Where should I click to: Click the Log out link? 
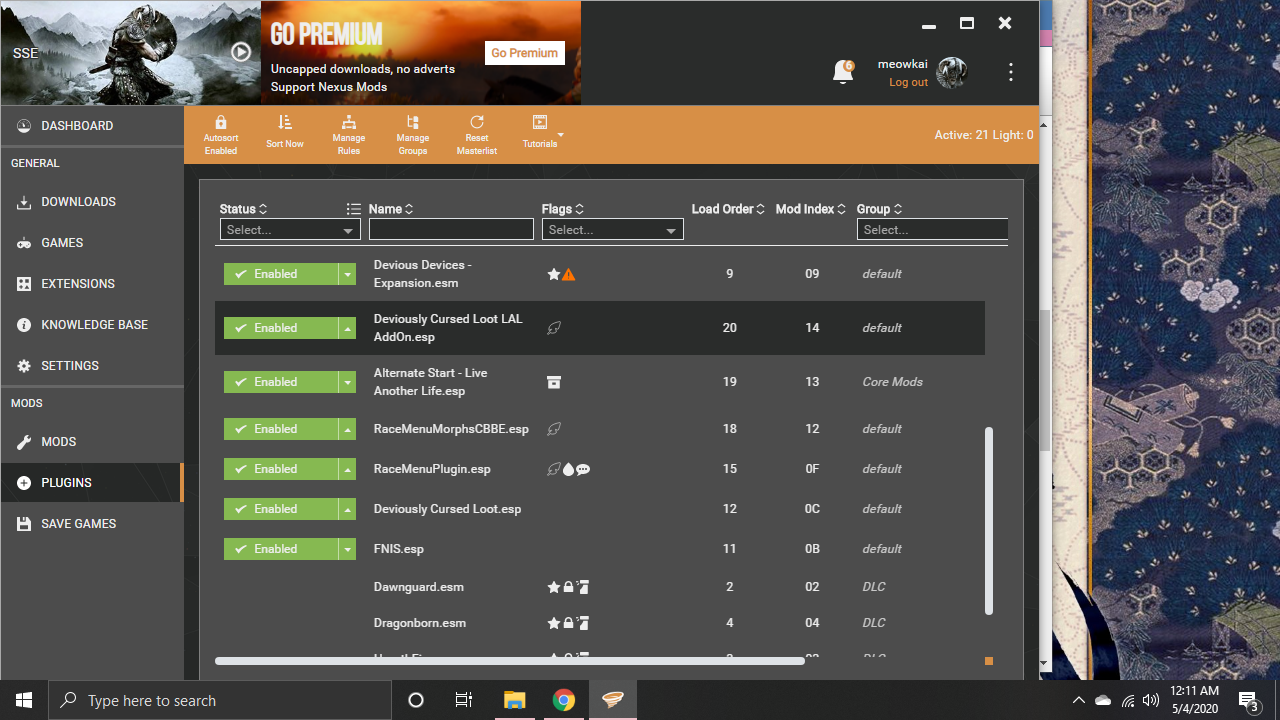pyautogui.click(x=908, y=82)
